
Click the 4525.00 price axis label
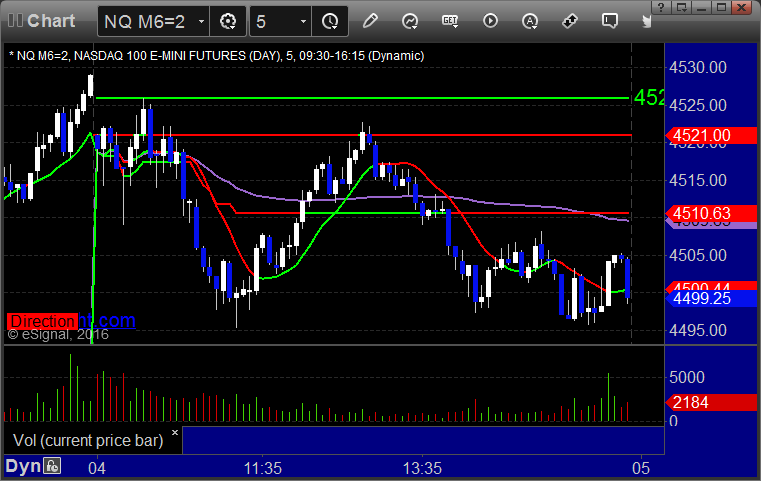tap(698, 105)
